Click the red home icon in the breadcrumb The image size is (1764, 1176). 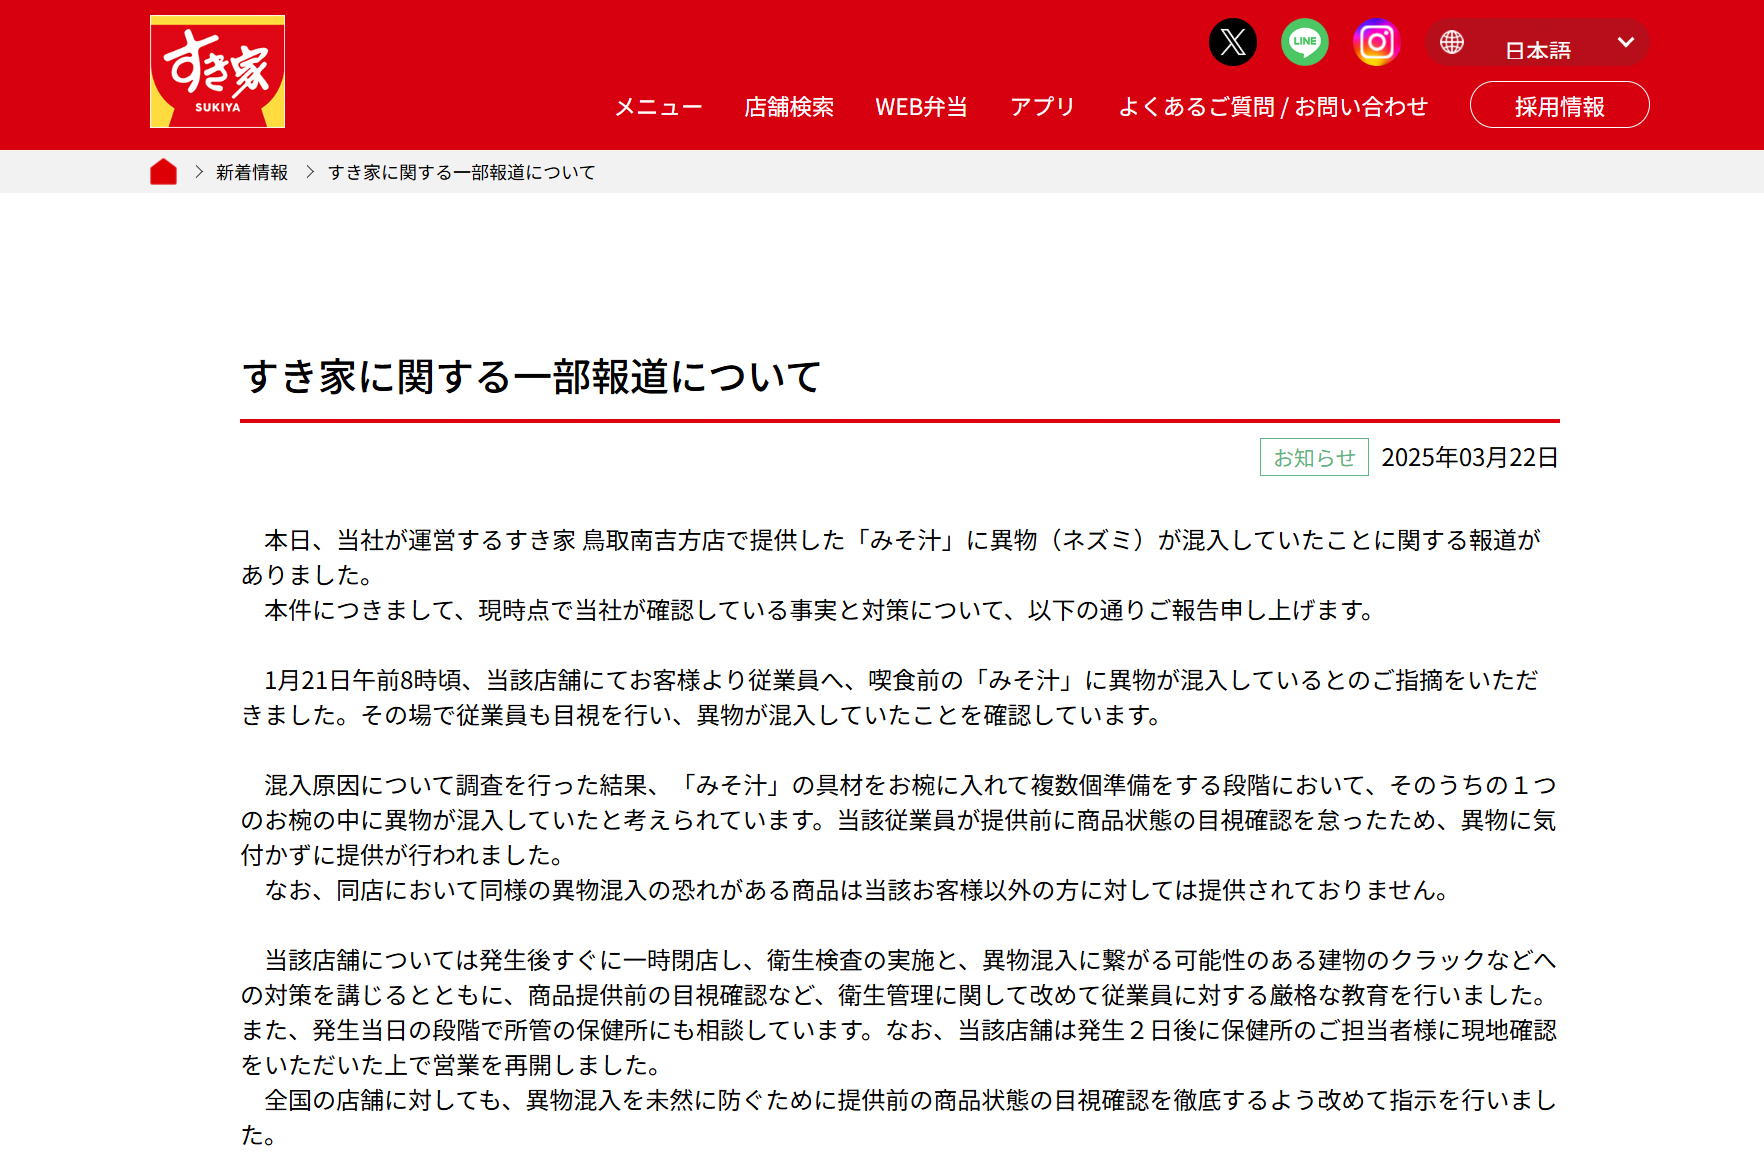pyautogui.click(x=163, y=171)
